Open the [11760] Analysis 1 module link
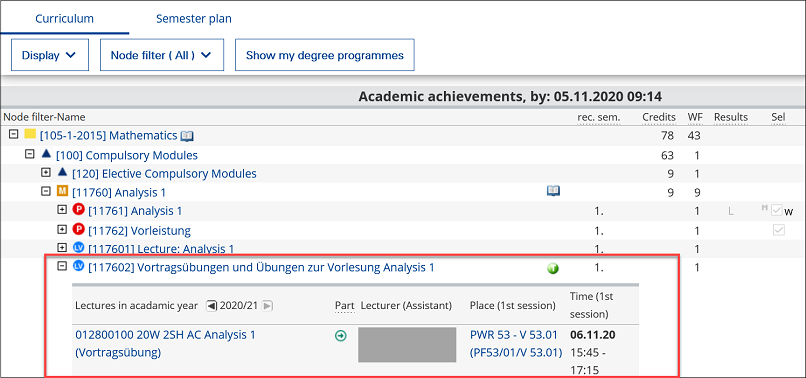 119,192
